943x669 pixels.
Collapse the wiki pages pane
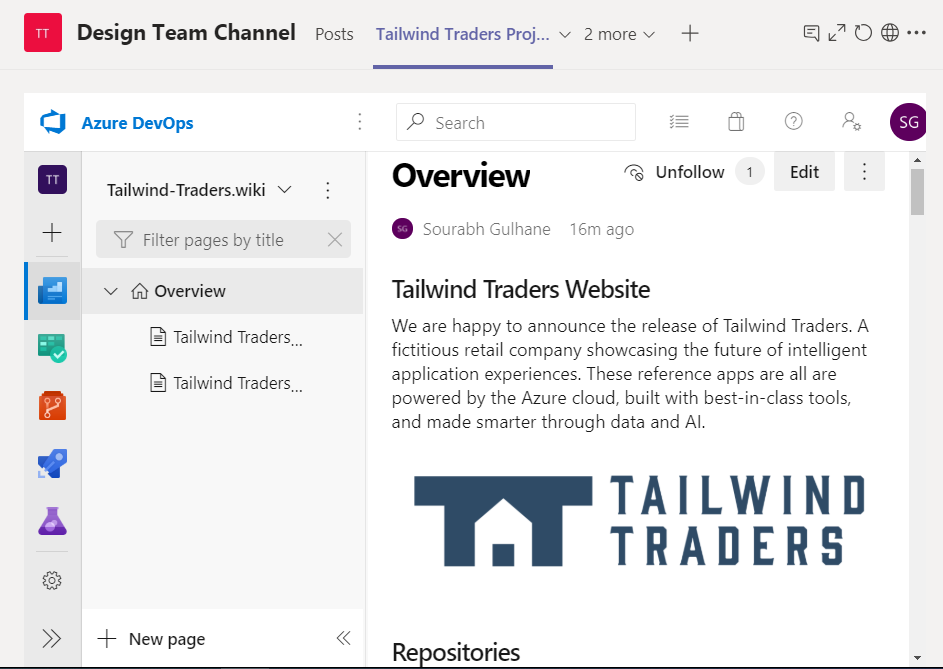click(x=343, y=638)
